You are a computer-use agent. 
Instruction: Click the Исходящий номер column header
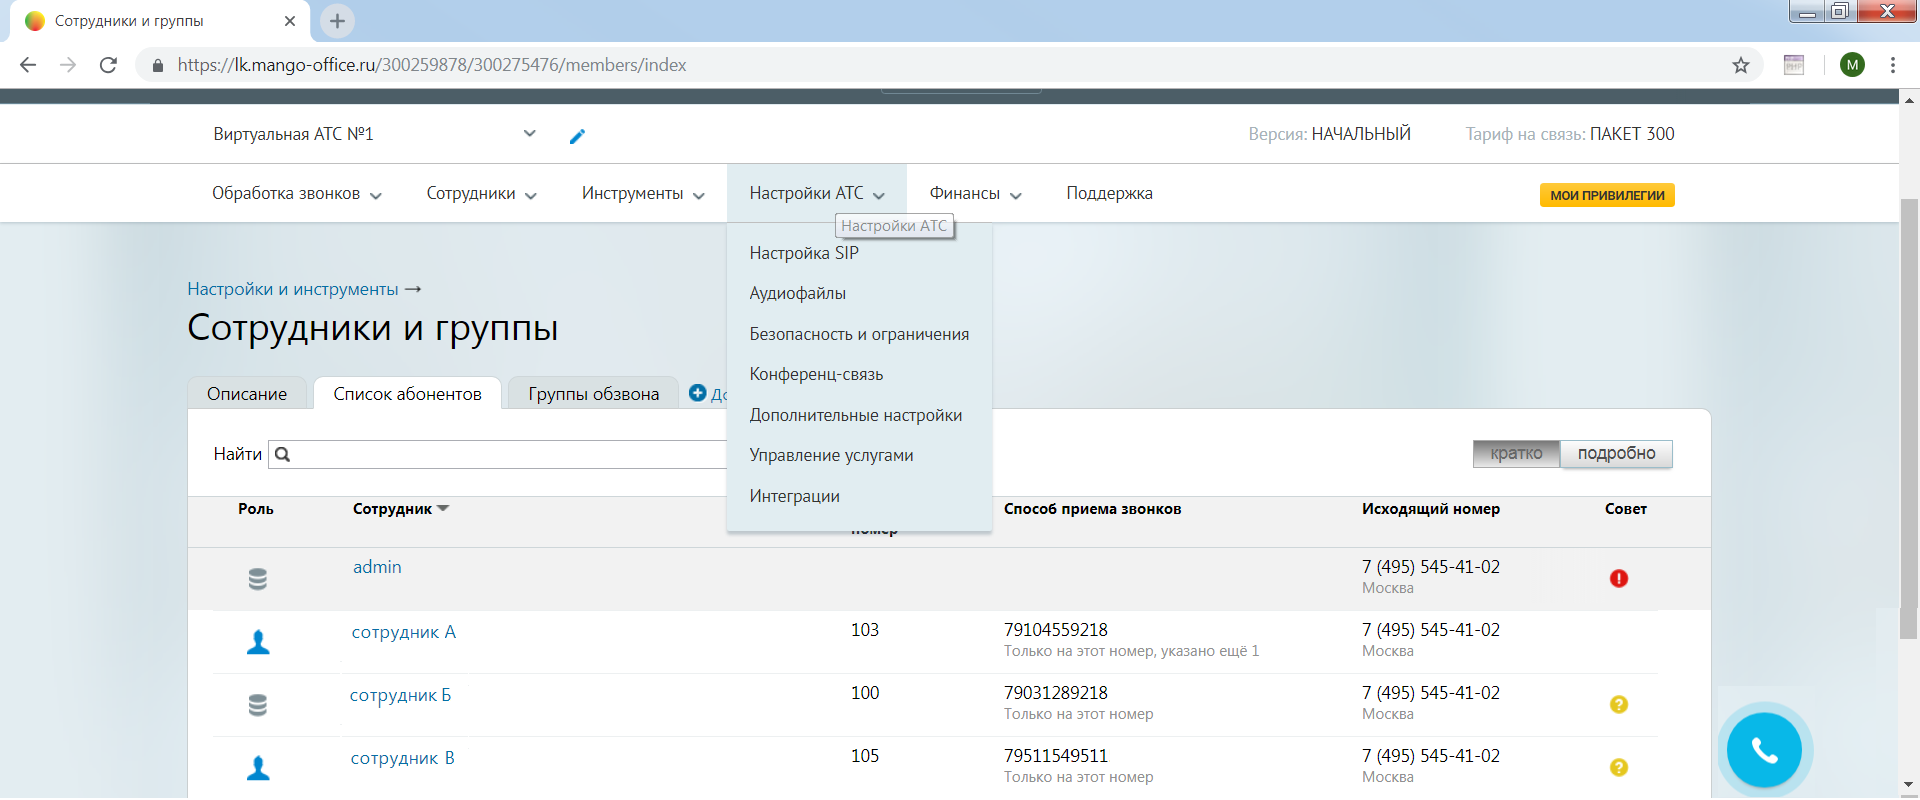(x=1430, y=509)
